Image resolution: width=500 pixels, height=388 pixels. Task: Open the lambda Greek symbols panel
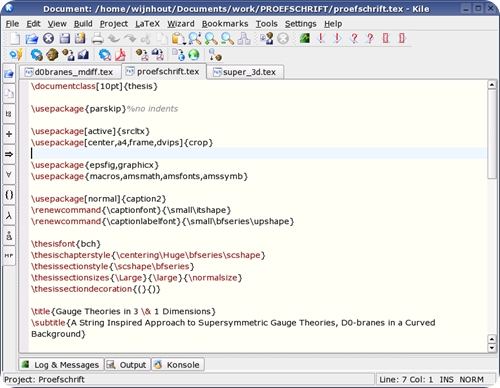click(9, 215)
